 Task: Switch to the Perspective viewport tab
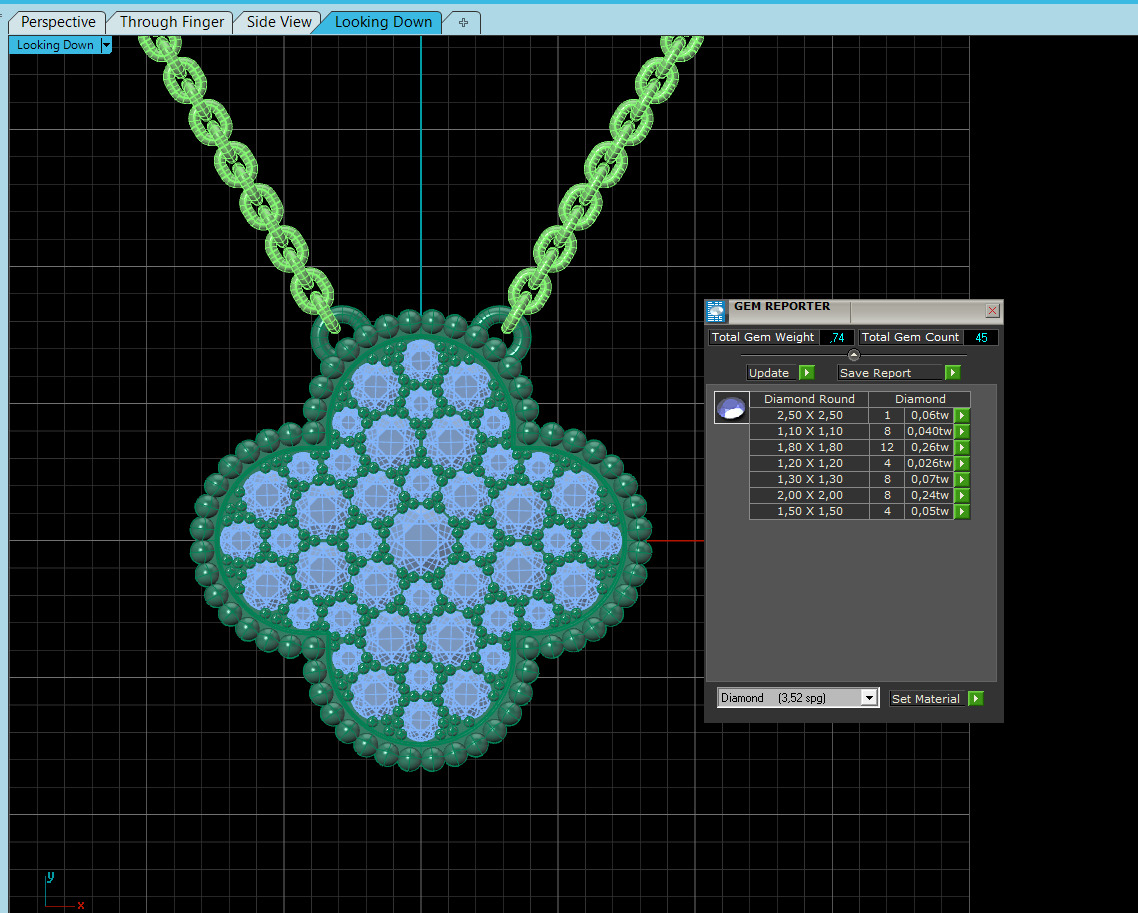coord(57,22)
